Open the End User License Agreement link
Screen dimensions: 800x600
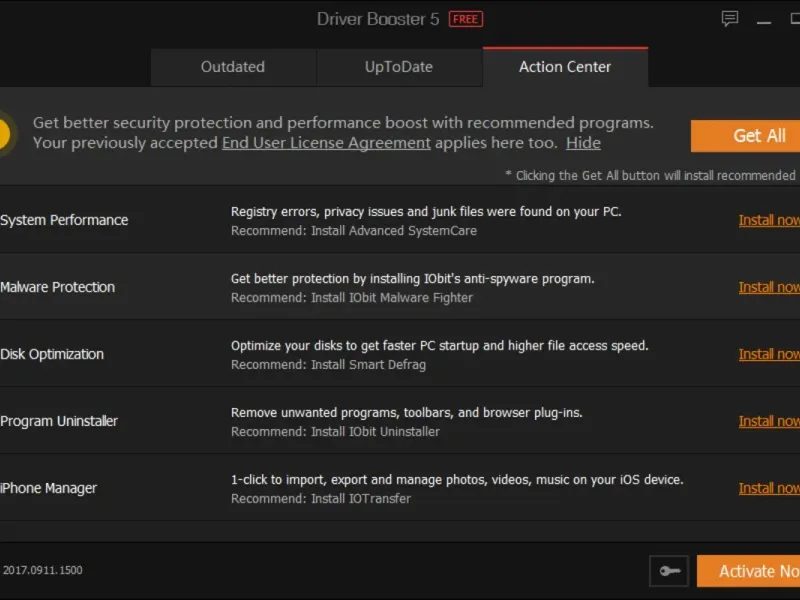326,143
